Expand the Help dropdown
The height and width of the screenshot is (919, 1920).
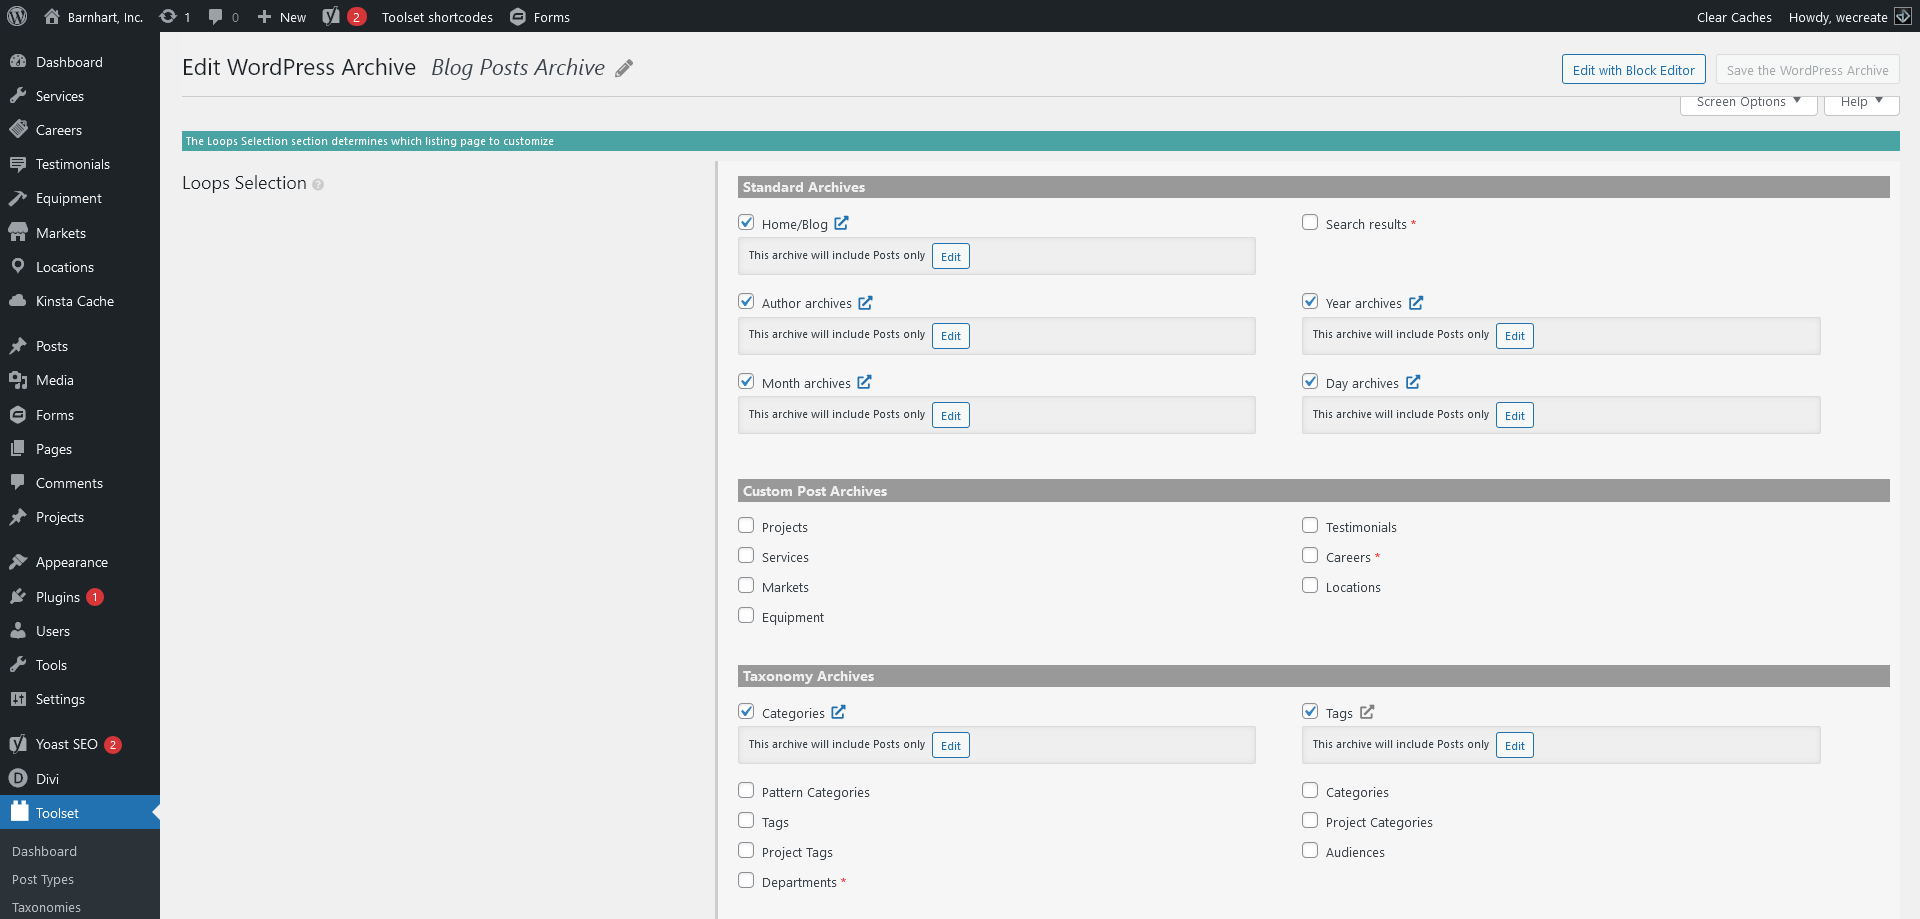coord(1861,102)
